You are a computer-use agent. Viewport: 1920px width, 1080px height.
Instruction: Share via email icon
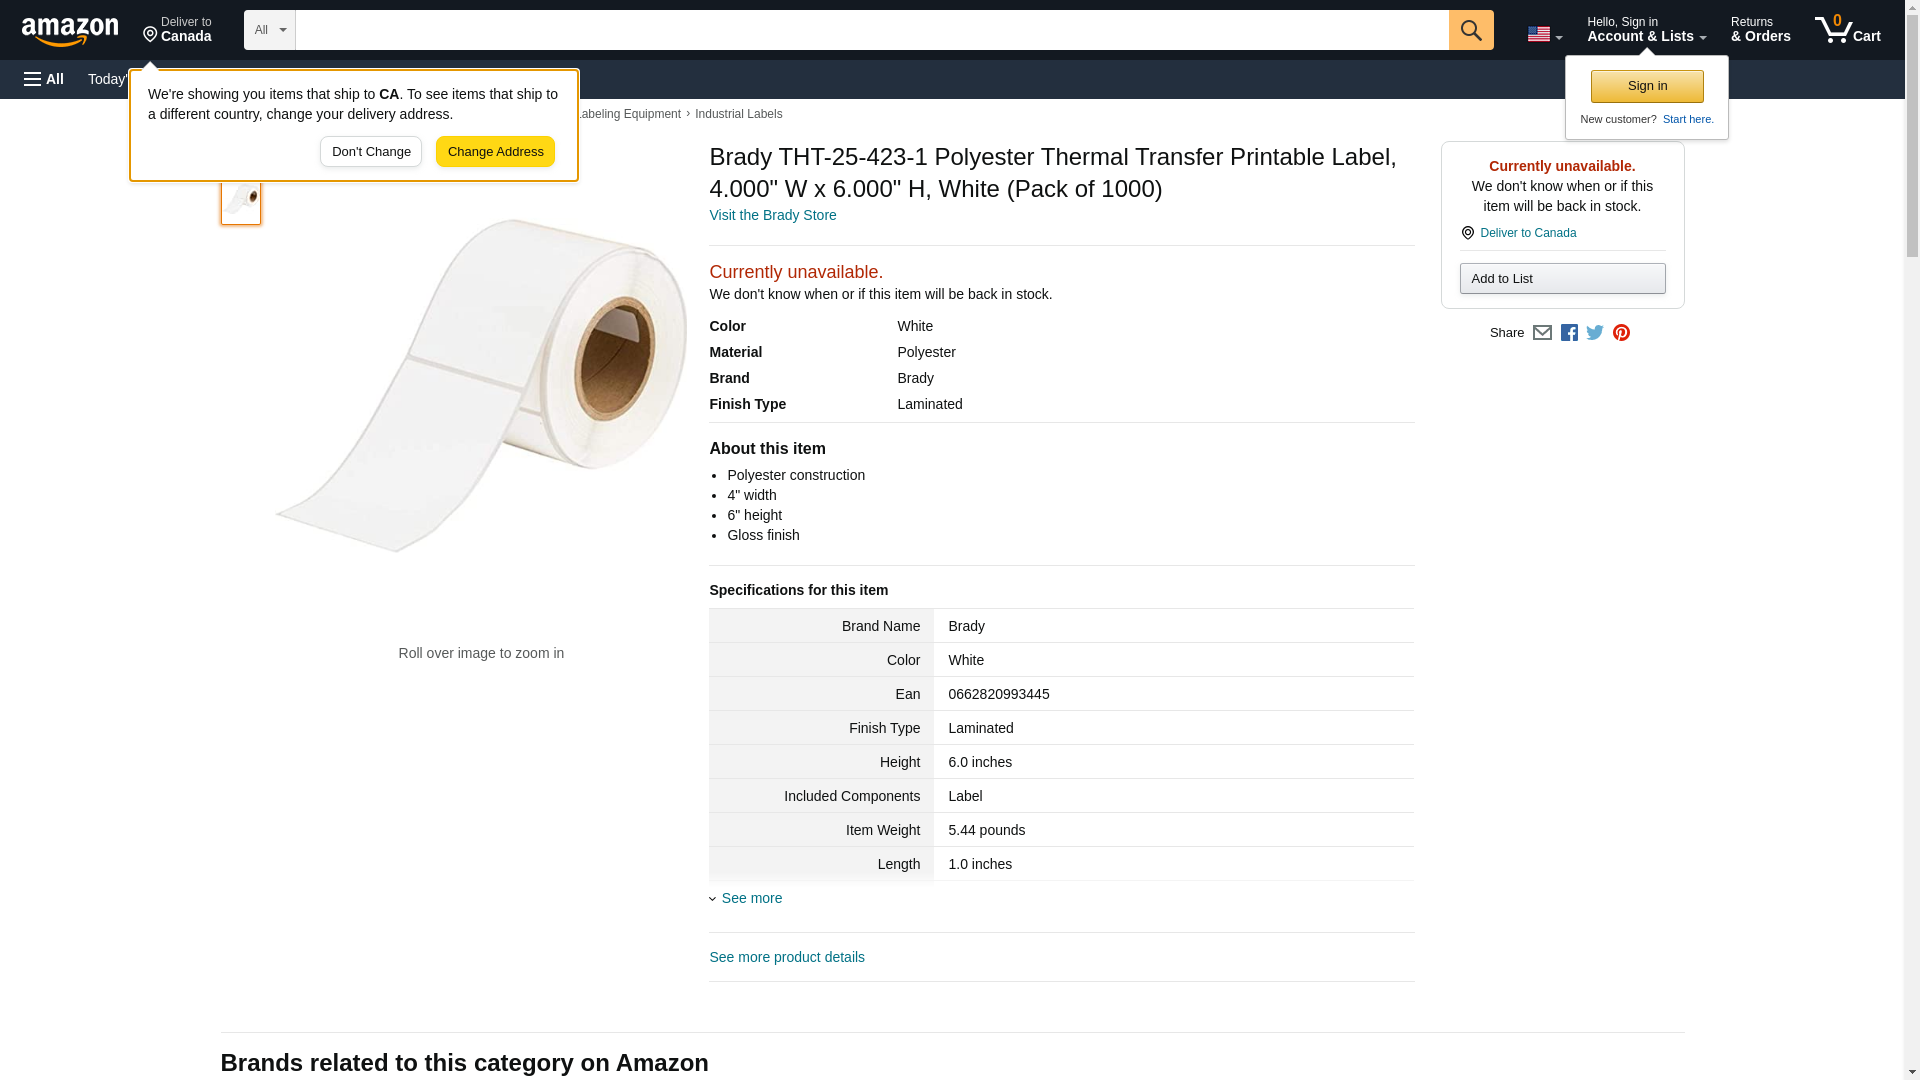[1542, 333]
